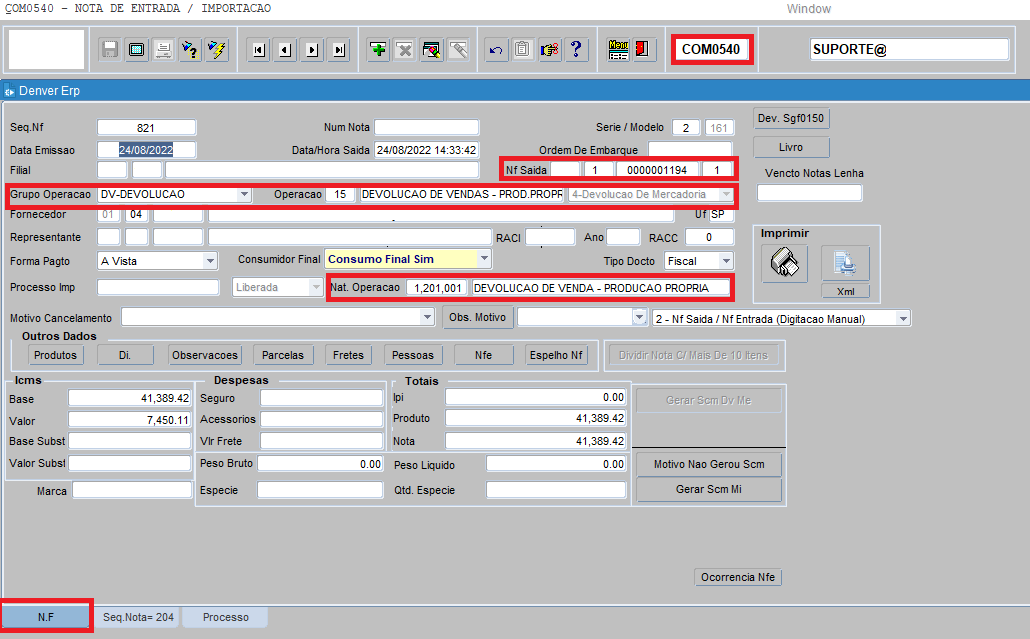Expand the Forma Pagto dropdown
This screenshot has height=639, width=1030.
tap(210, 261)
